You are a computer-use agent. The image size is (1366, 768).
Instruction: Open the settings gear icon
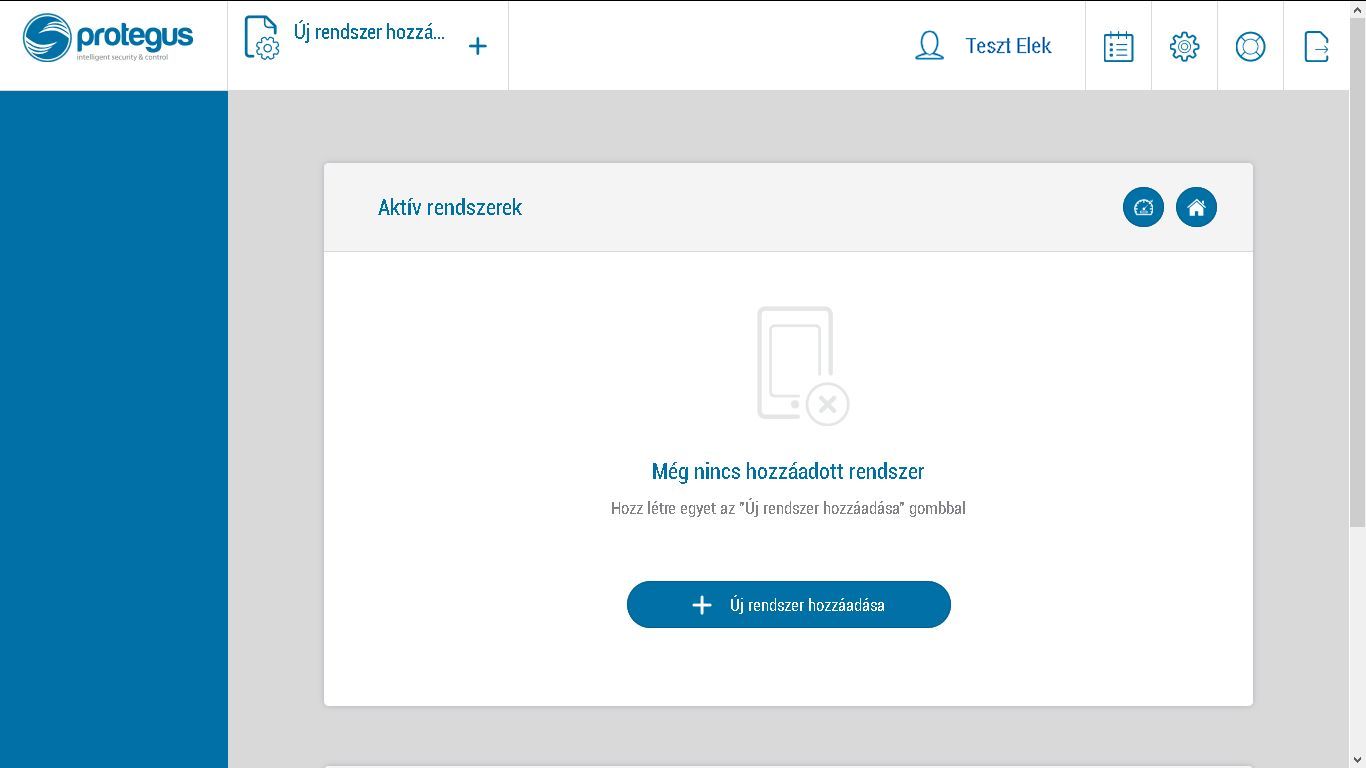[1184, 45]
